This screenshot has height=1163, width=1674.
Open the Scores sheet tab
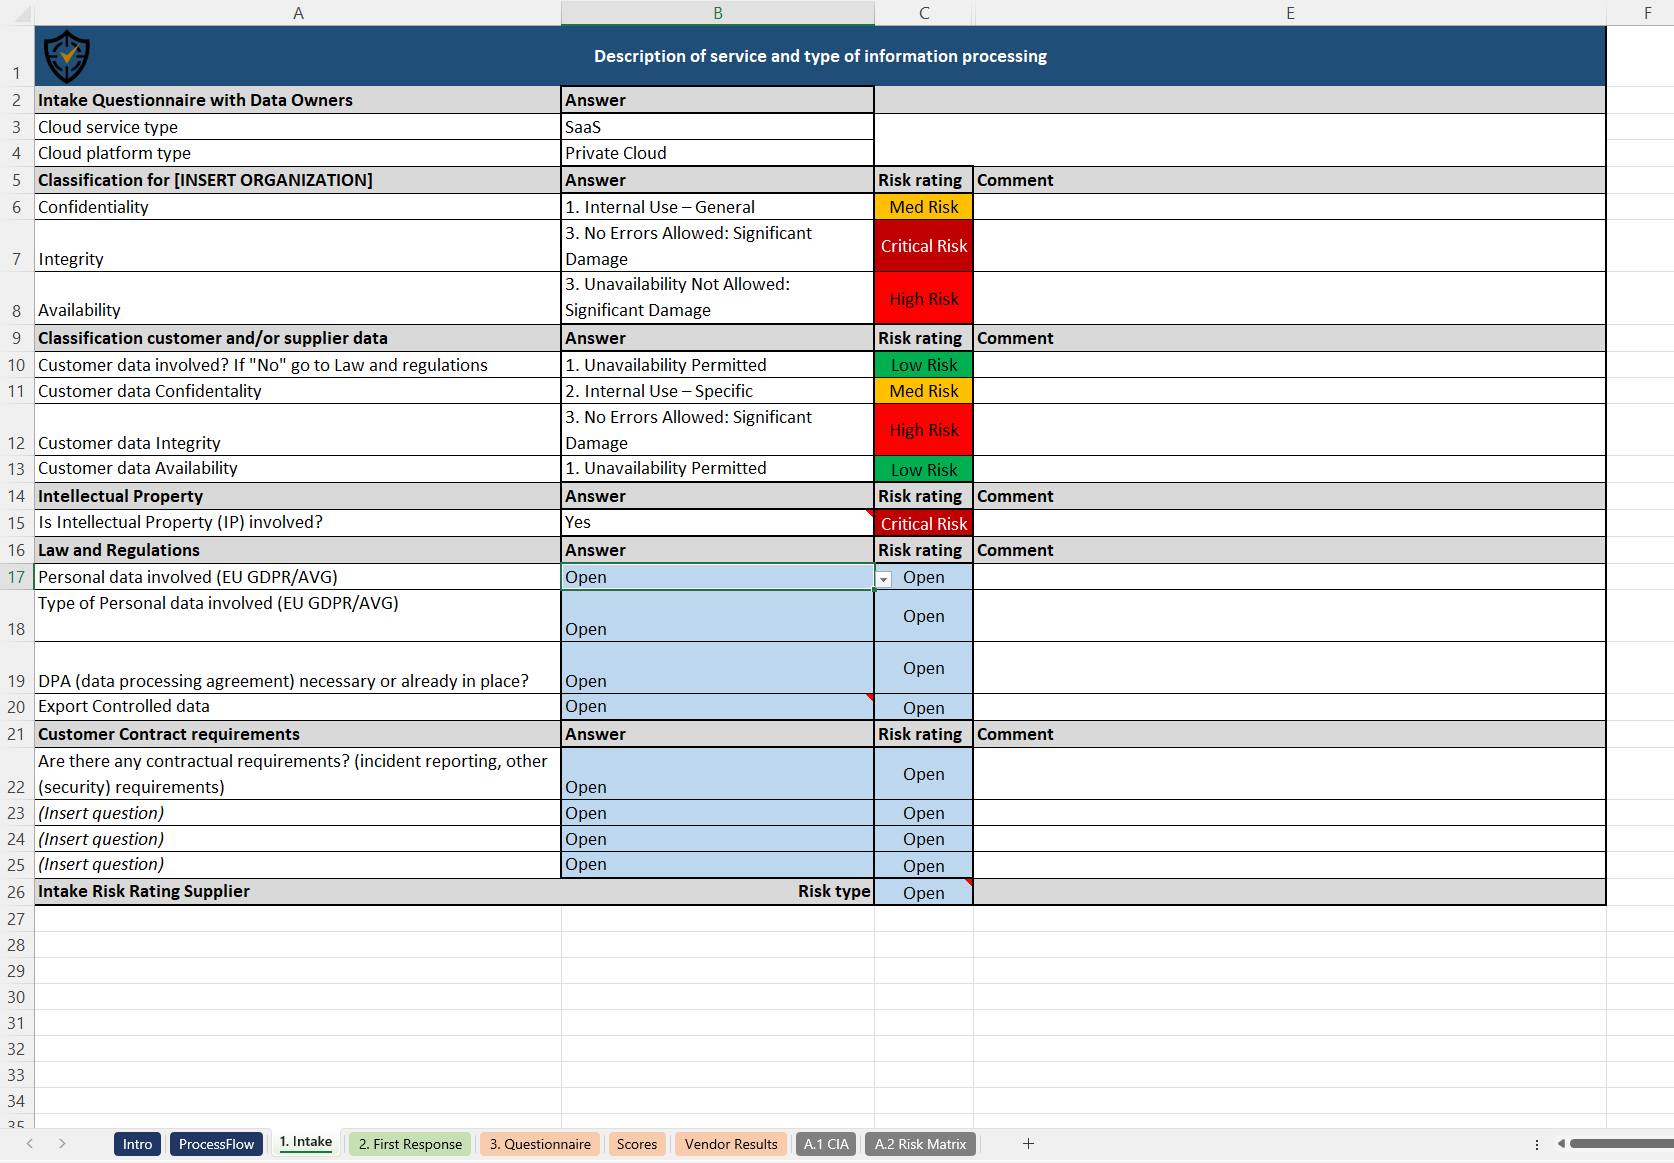coord(637,1144)
